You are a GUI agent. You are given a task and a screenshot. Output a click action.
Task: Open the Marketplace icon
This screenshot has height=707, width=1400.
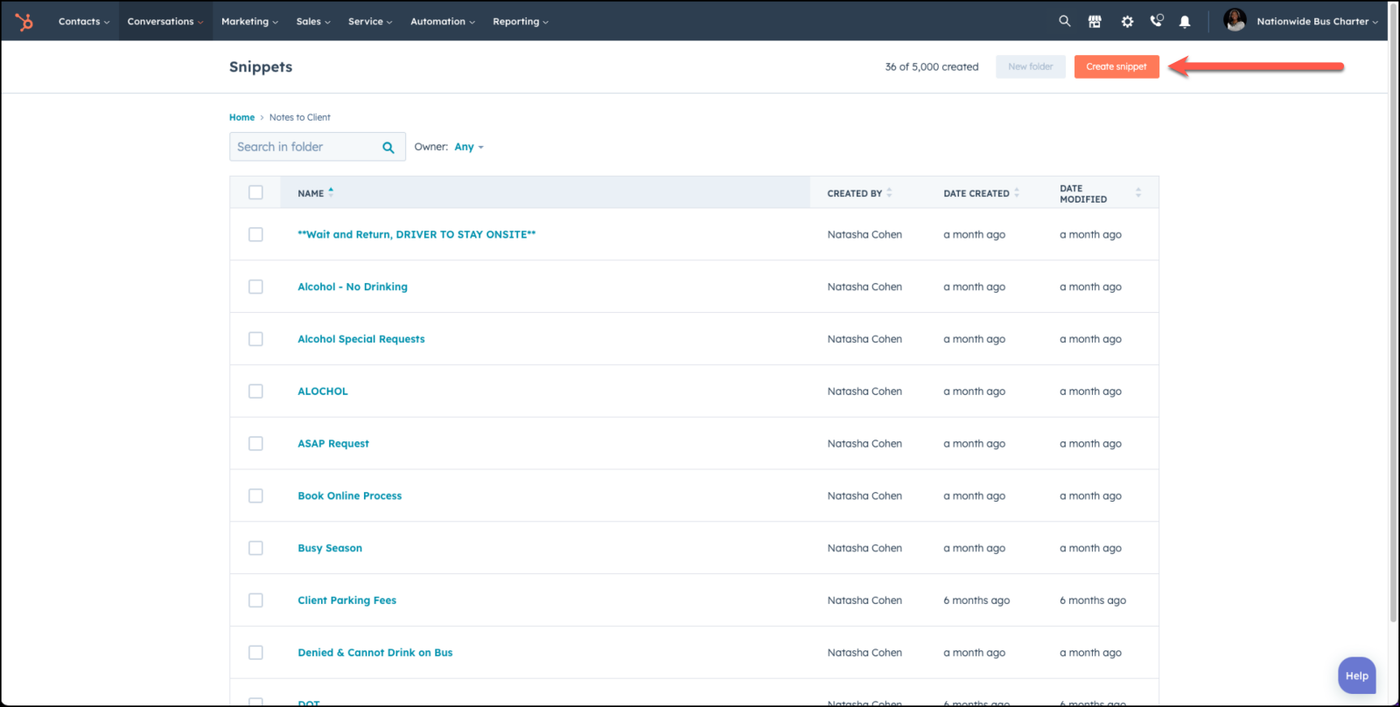[x=1095, y=21]
